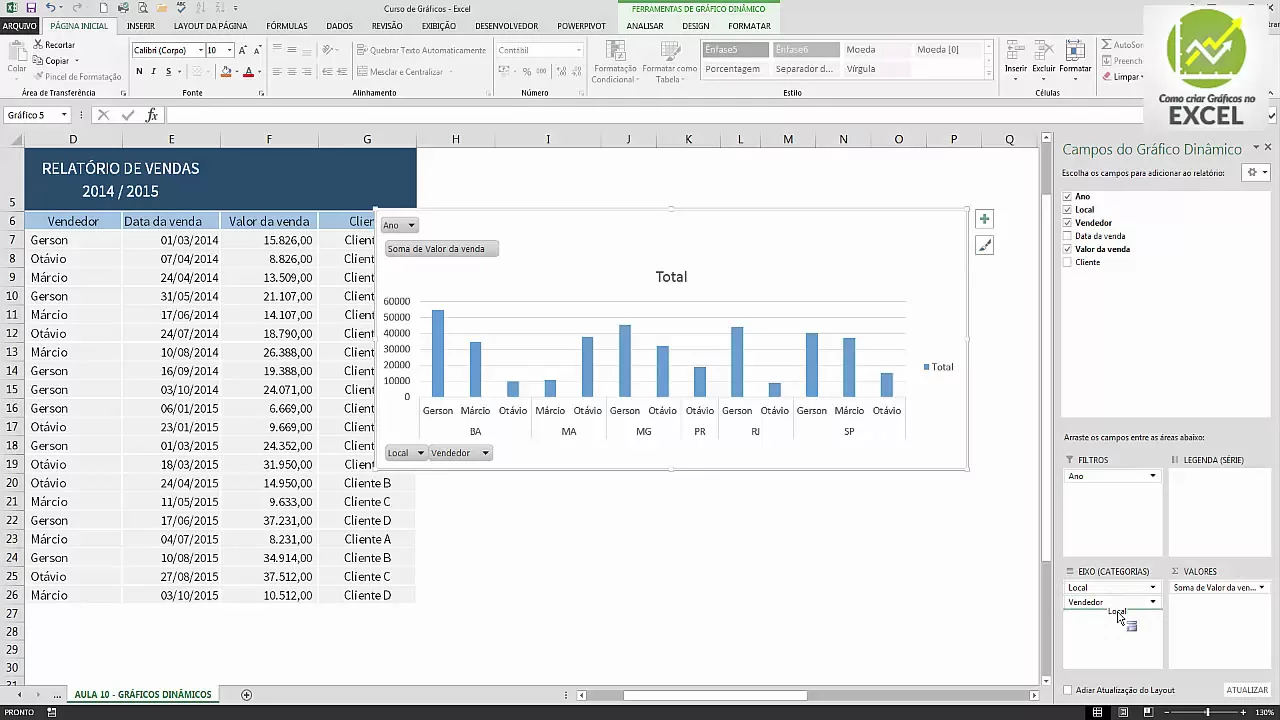Click the insert function fx icon
Viewport: 1280px width, 720px height.
[152, 115]
